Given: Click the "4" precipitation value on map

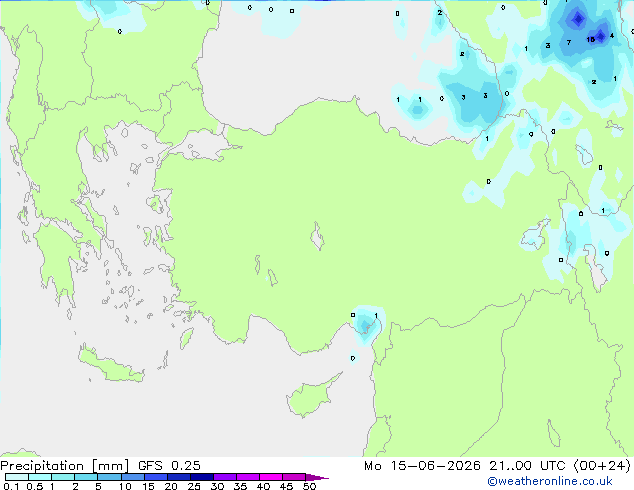Looking at the screenshot, I should pyautogui.click(x=612, y=36).
